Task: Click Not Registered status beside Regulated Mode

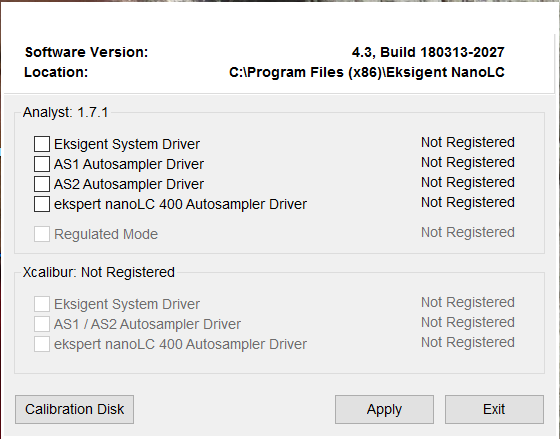Action: pos(468,232)
